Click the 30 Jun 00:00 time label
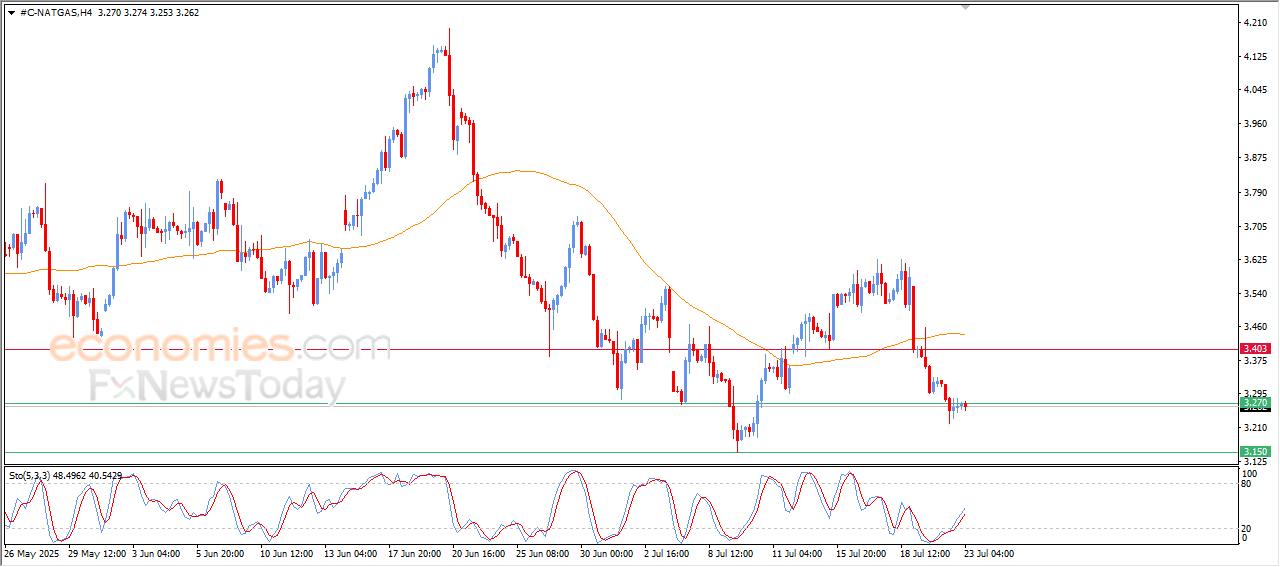The height and width of the screenshot is (567, 1280). click(609, 553)
